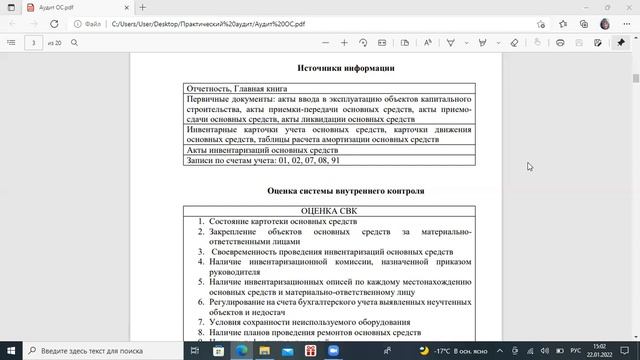Viewport: 640px width, 360px height.
Task: Zoom in the PDF
Action: (344, 42)
